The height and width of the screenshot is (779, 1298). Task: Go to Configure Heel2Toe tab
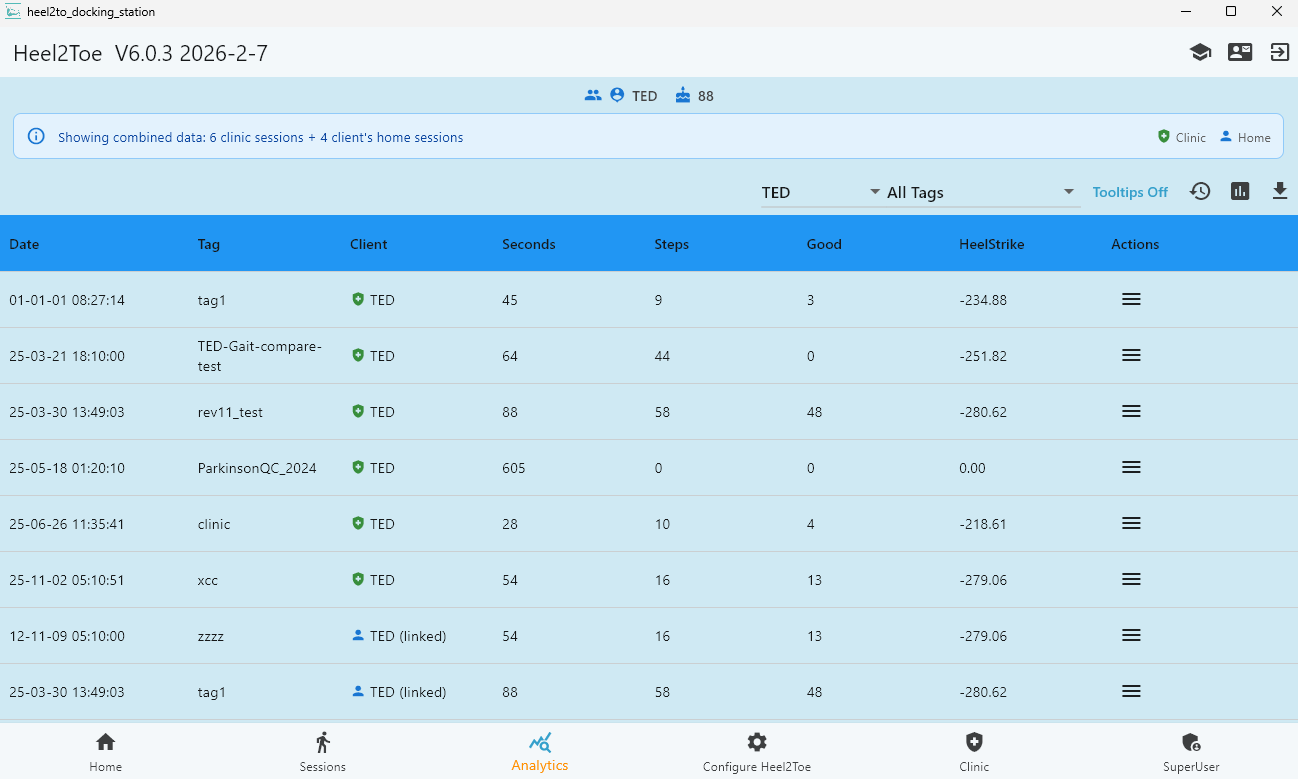click(757, 753)
